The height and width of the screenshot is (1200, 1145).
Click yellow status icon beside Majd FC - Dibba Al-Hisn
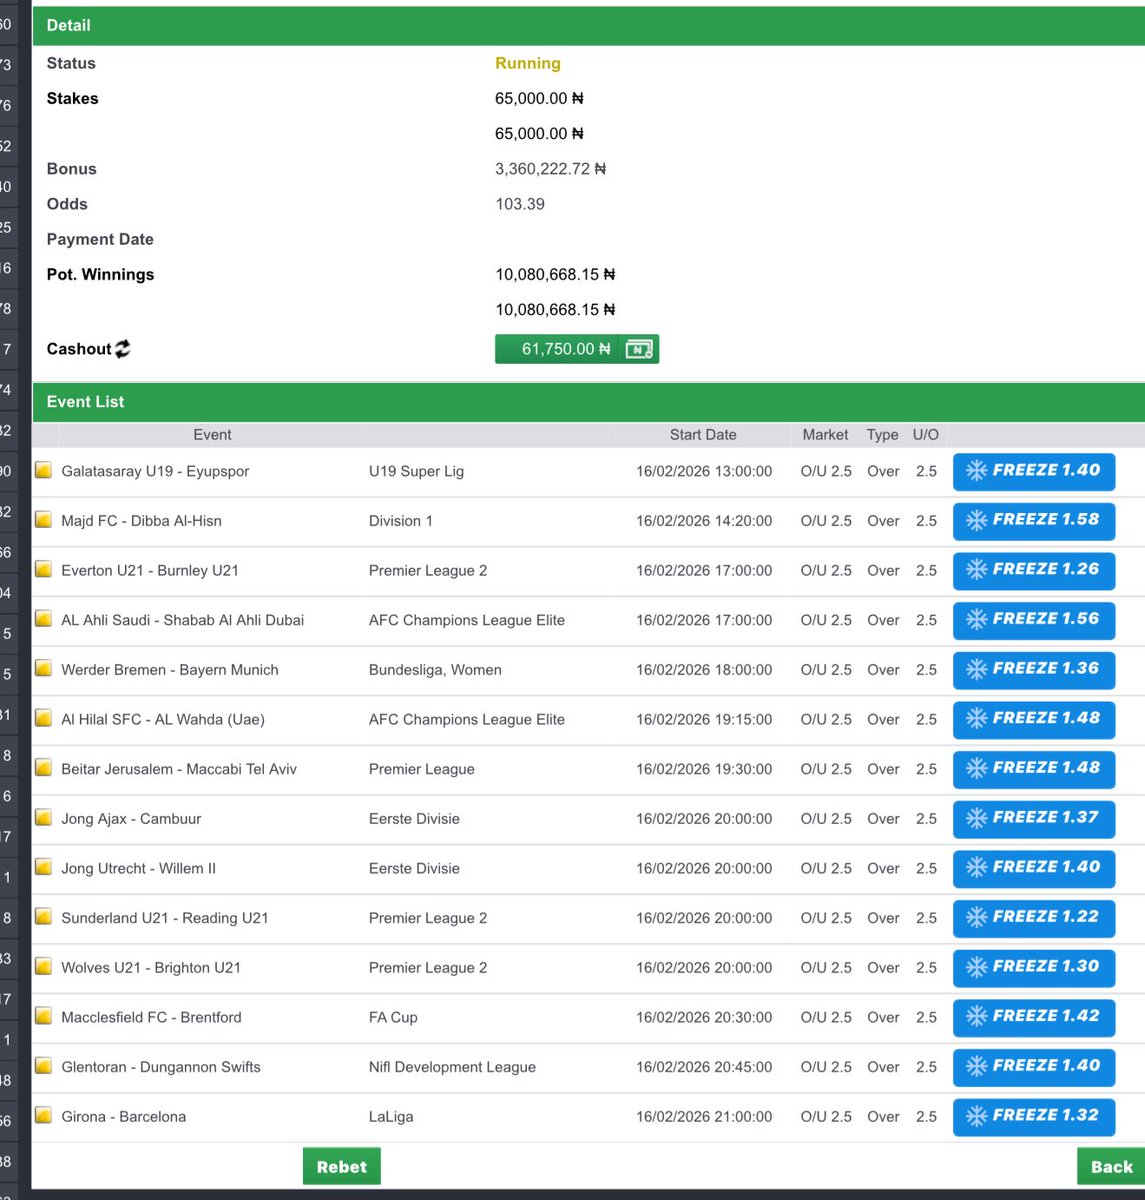pos(44,520)
